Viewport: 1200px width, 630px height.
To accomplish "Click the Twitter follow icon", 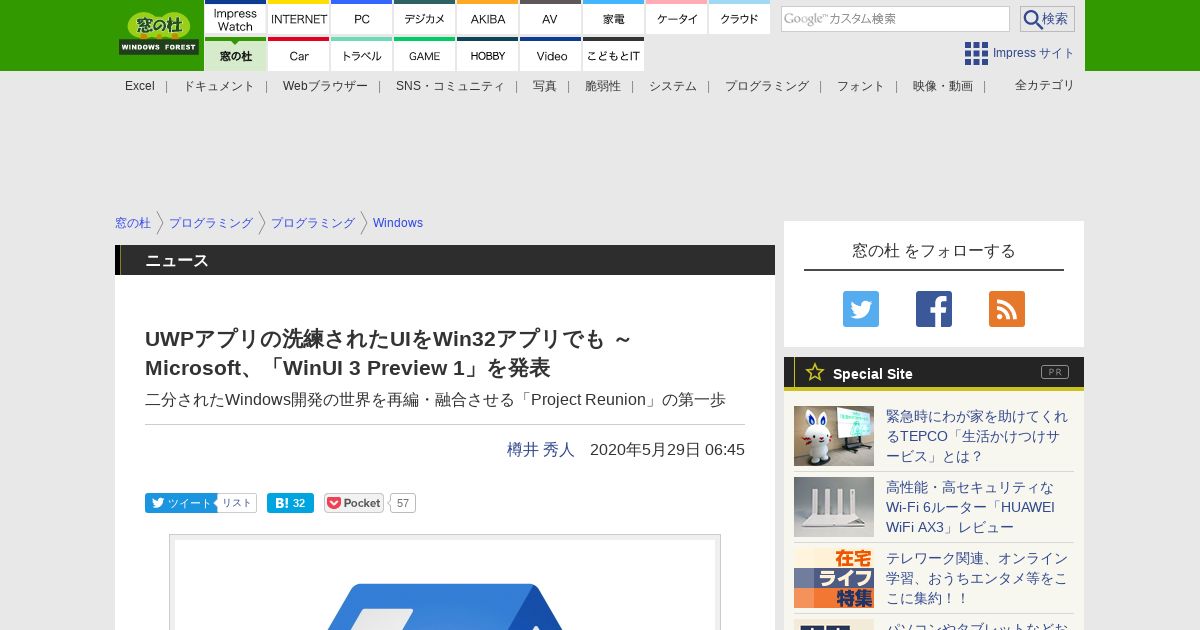I will pos(861,309).
